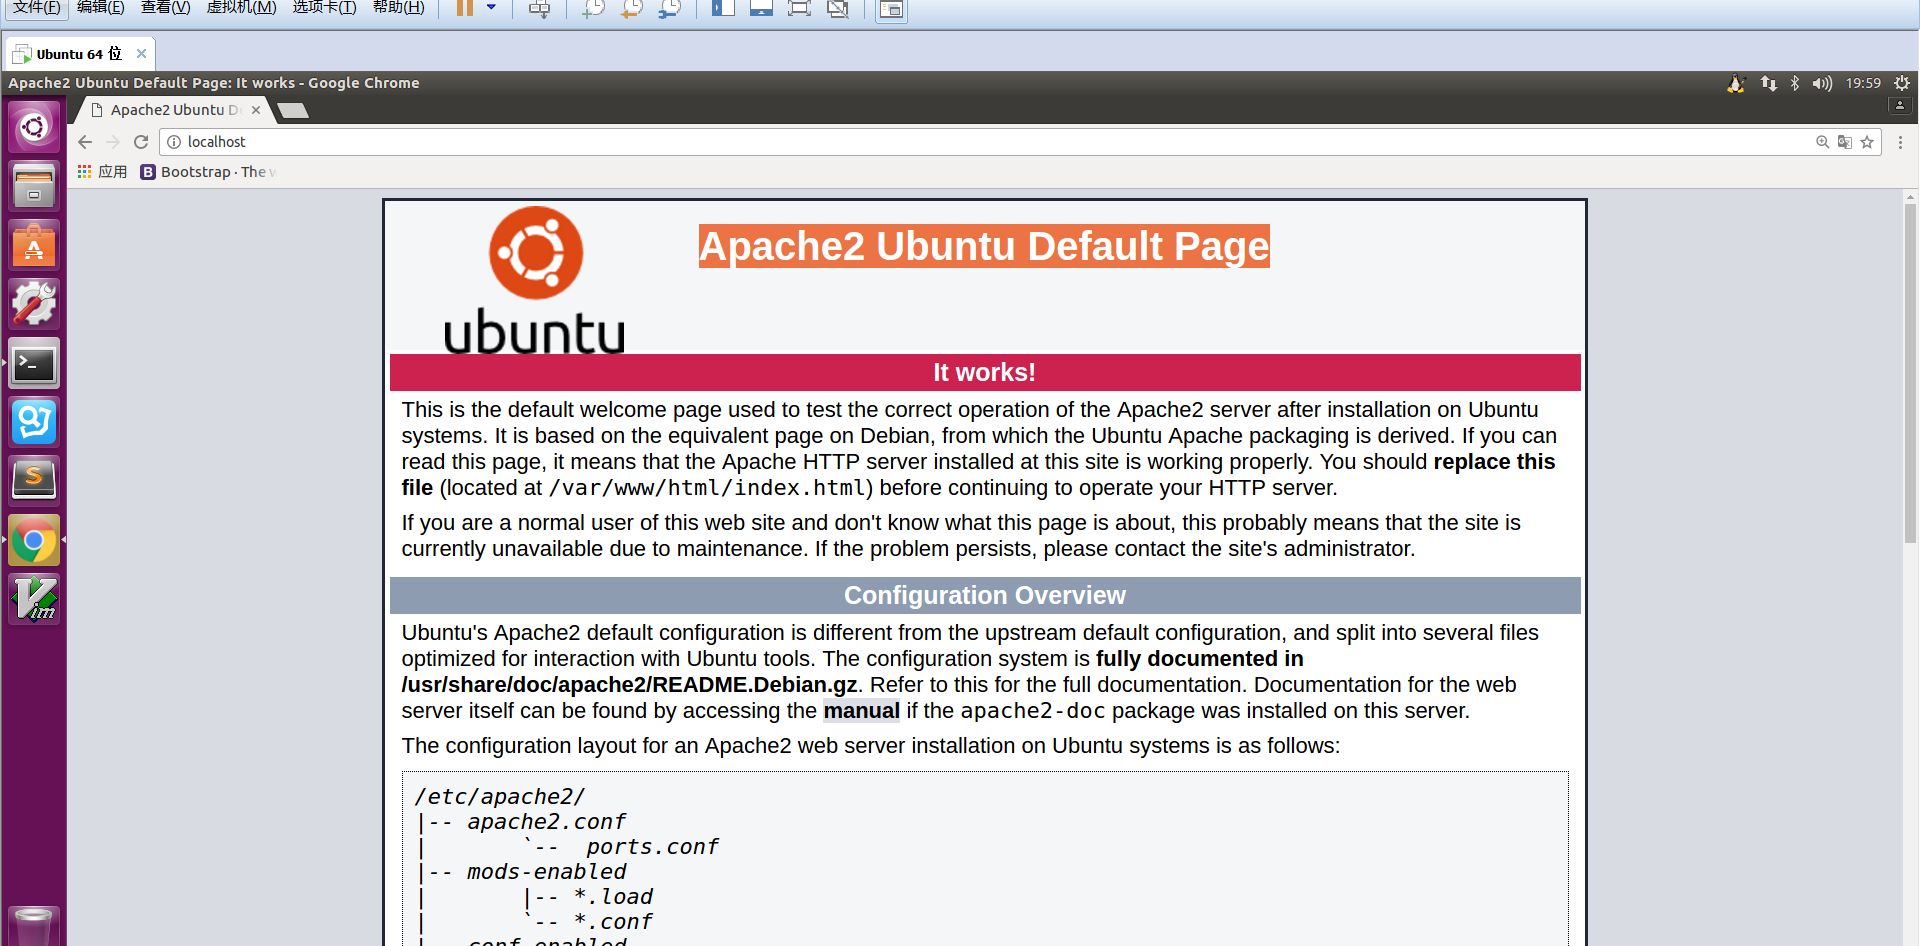Revert to snapshot using the clock-arrow icon
1920x946 pixels.
pyautogui.click(x=632, y=9)
